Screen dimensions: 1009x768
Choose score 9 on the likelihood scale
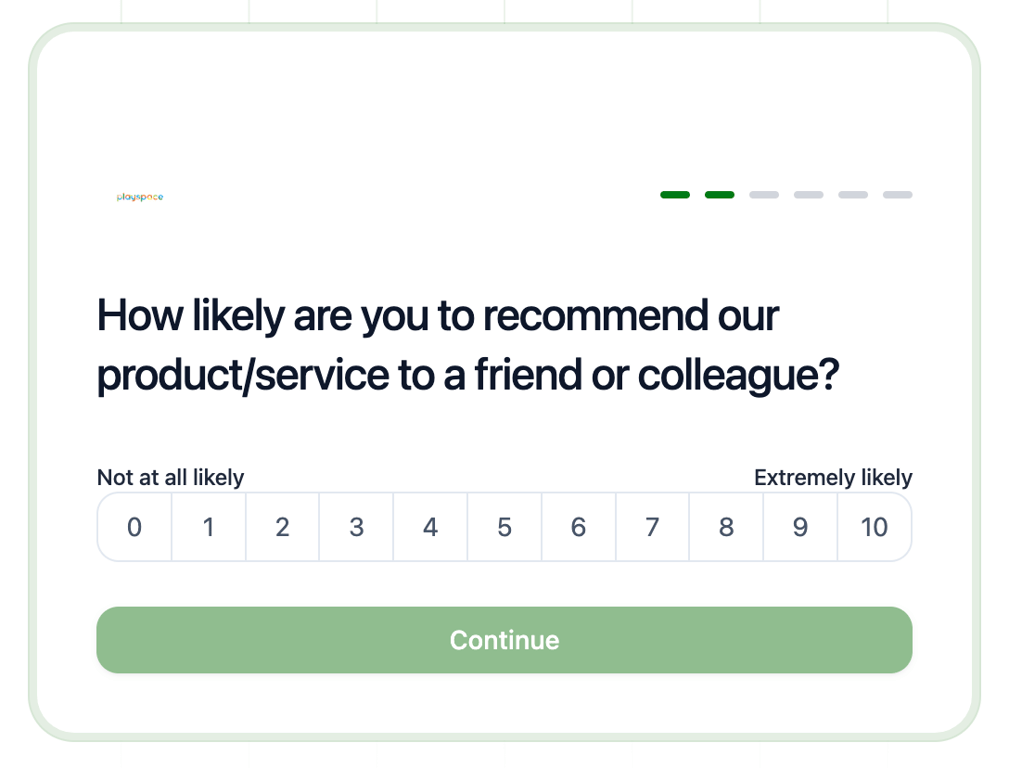(800, 527)
